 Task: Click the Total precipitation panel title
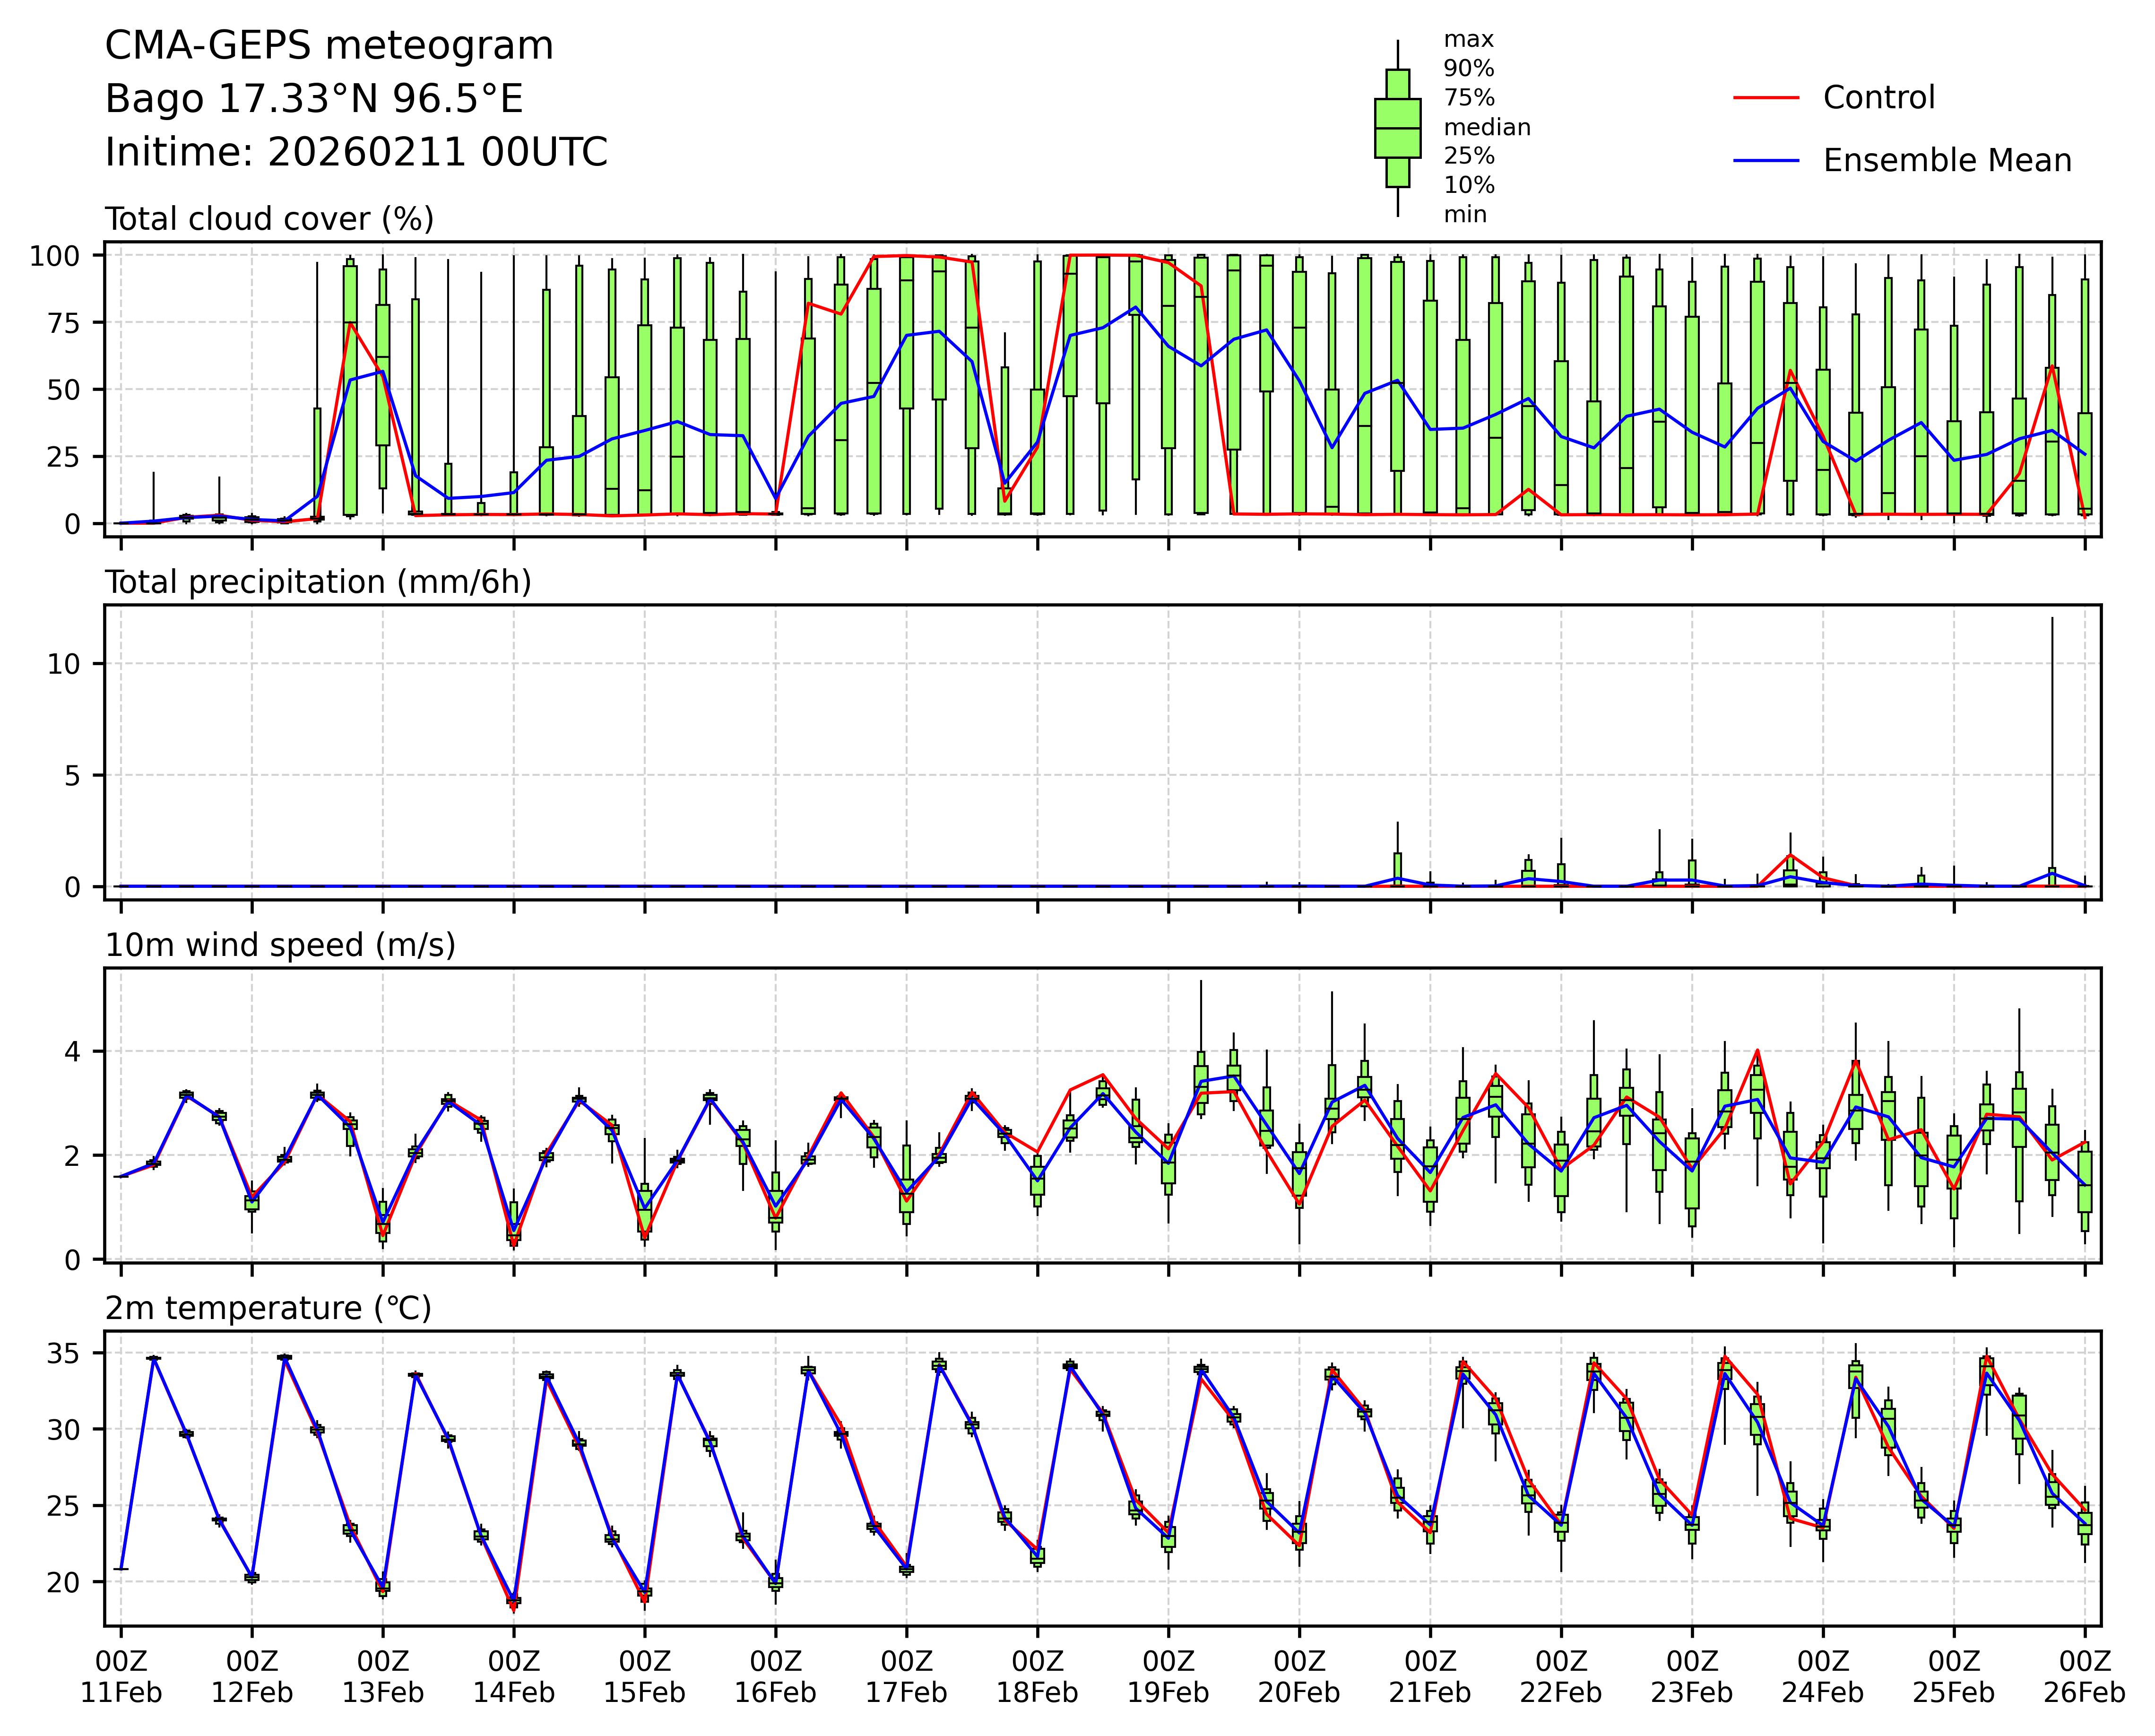tap(318, 582)
